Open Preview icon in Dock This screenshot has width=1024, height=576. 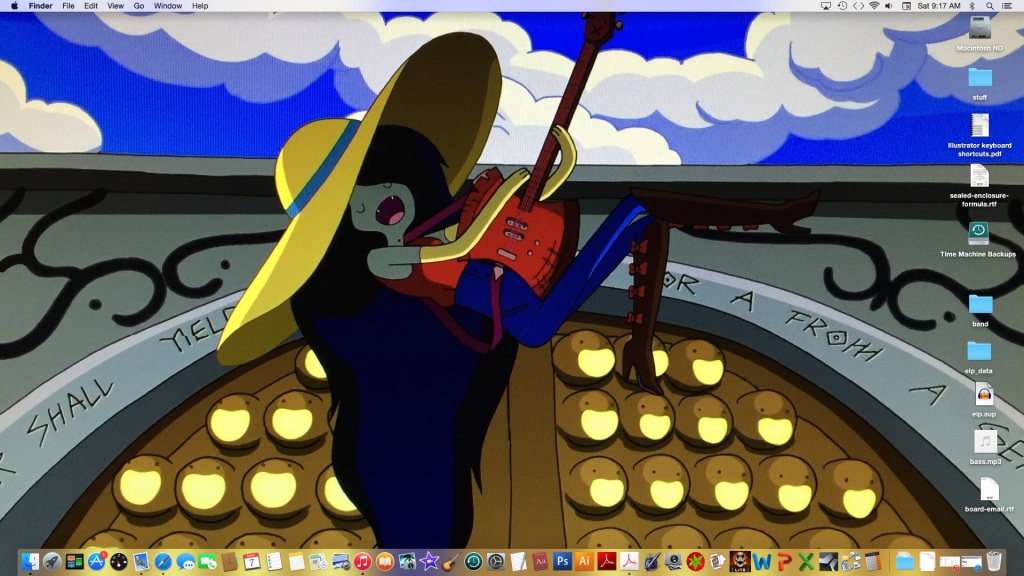[341, 562]
